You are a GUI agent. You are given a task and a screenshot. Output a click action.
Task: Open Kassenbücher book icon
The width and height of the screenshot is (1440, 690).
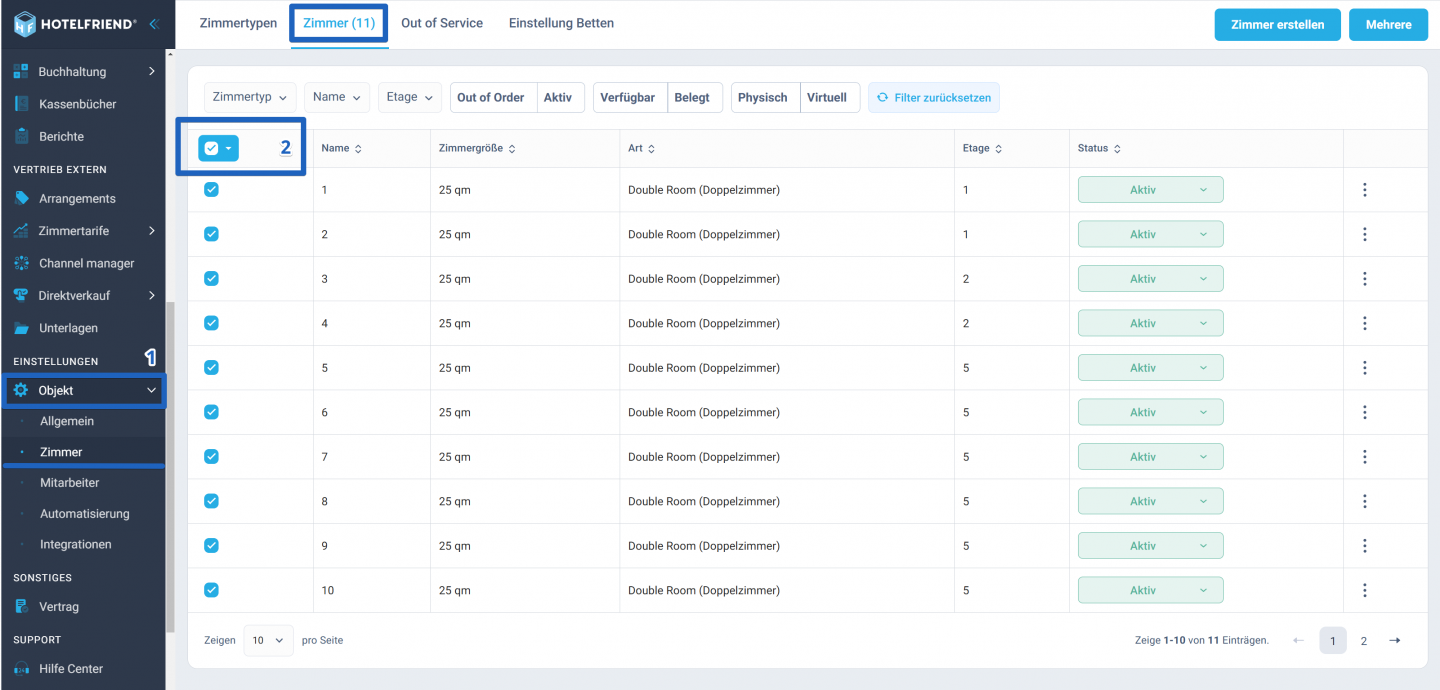[21, 104]
